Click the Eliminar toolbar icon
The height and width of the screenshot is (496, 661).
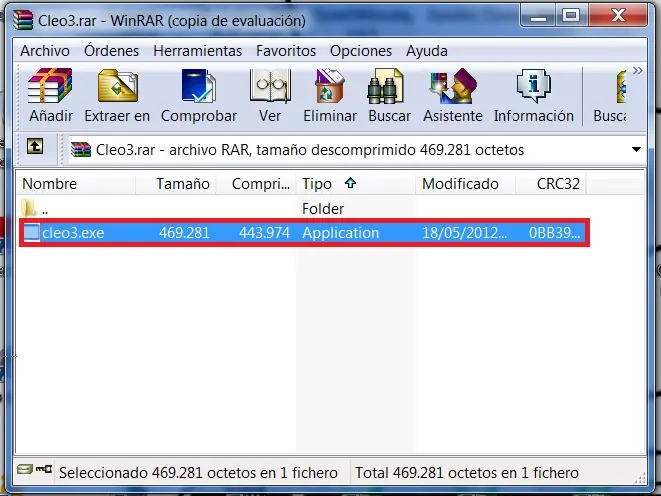point(330,86)
